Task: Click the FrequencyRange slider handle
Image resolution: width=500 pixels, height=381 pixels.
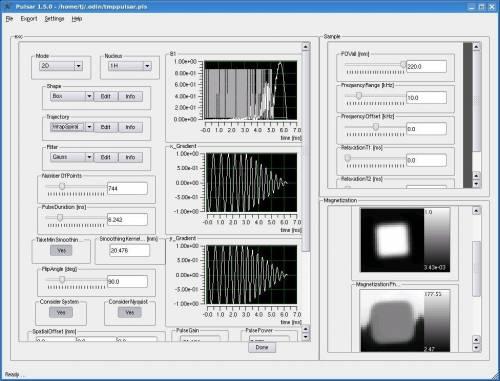Action: [x=359, y=96]
